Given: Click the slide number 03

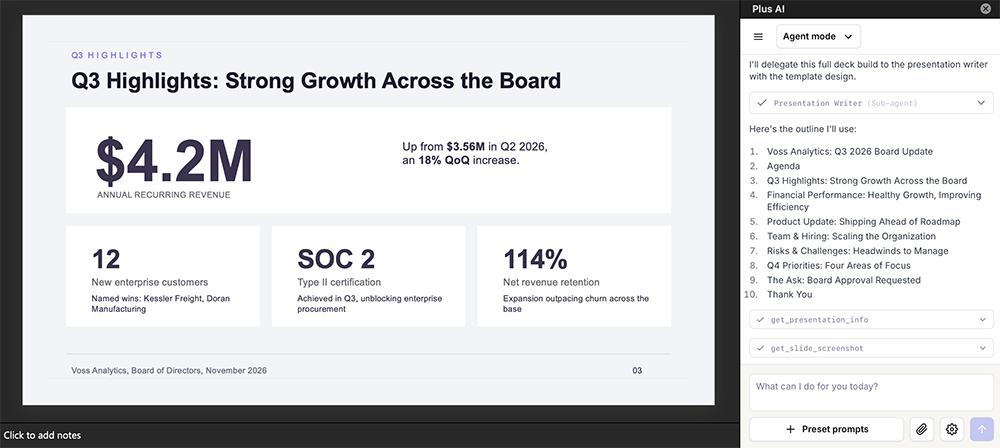Looking at the screenshot, I should (x=637, y=370).
